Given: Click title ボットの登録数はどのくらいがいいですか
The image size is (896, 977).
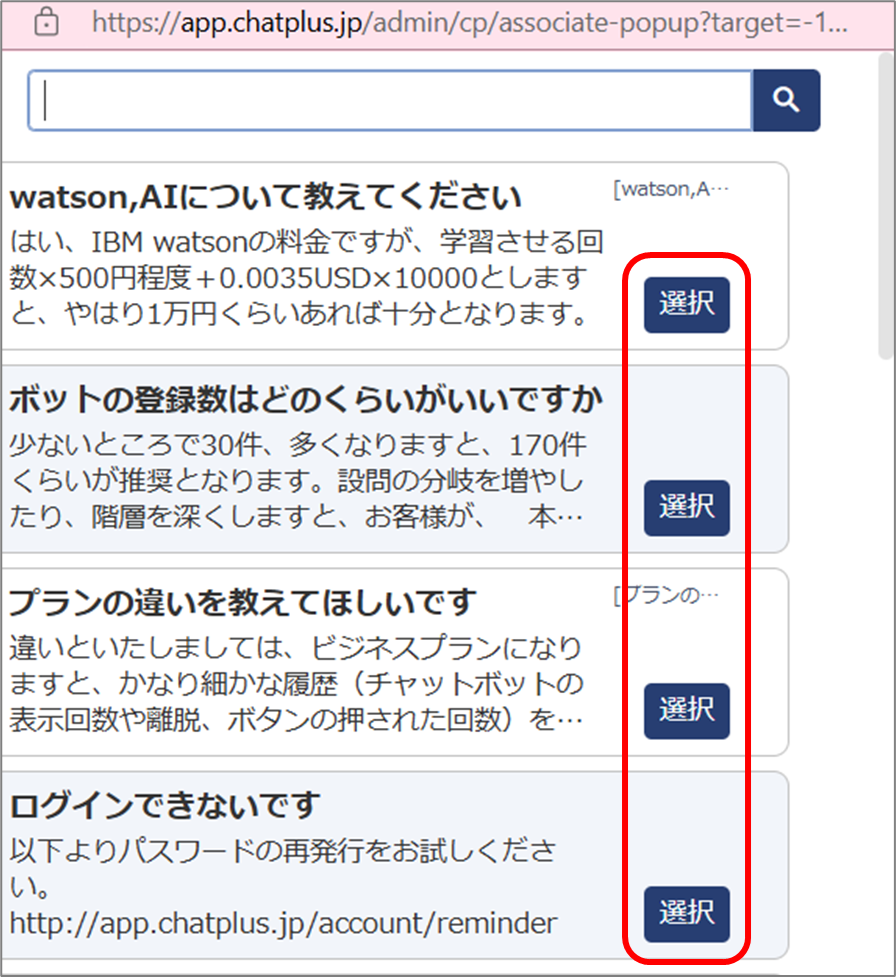Looking at the screenshot, I should point(306,400).
